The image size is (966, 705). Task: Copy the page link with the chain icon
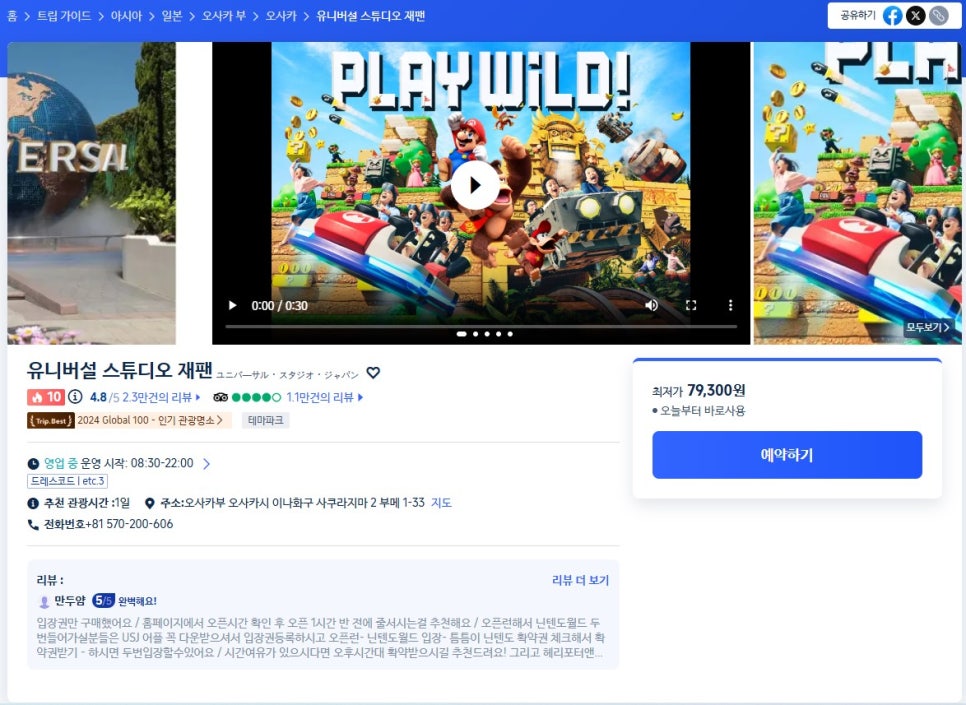(x=938, y=15)
